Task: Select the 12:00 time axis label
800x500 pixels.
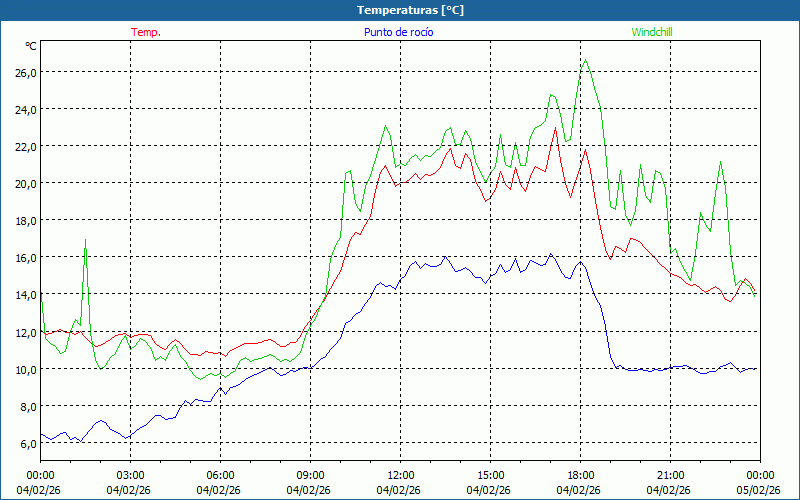Action: pos(400,475)
